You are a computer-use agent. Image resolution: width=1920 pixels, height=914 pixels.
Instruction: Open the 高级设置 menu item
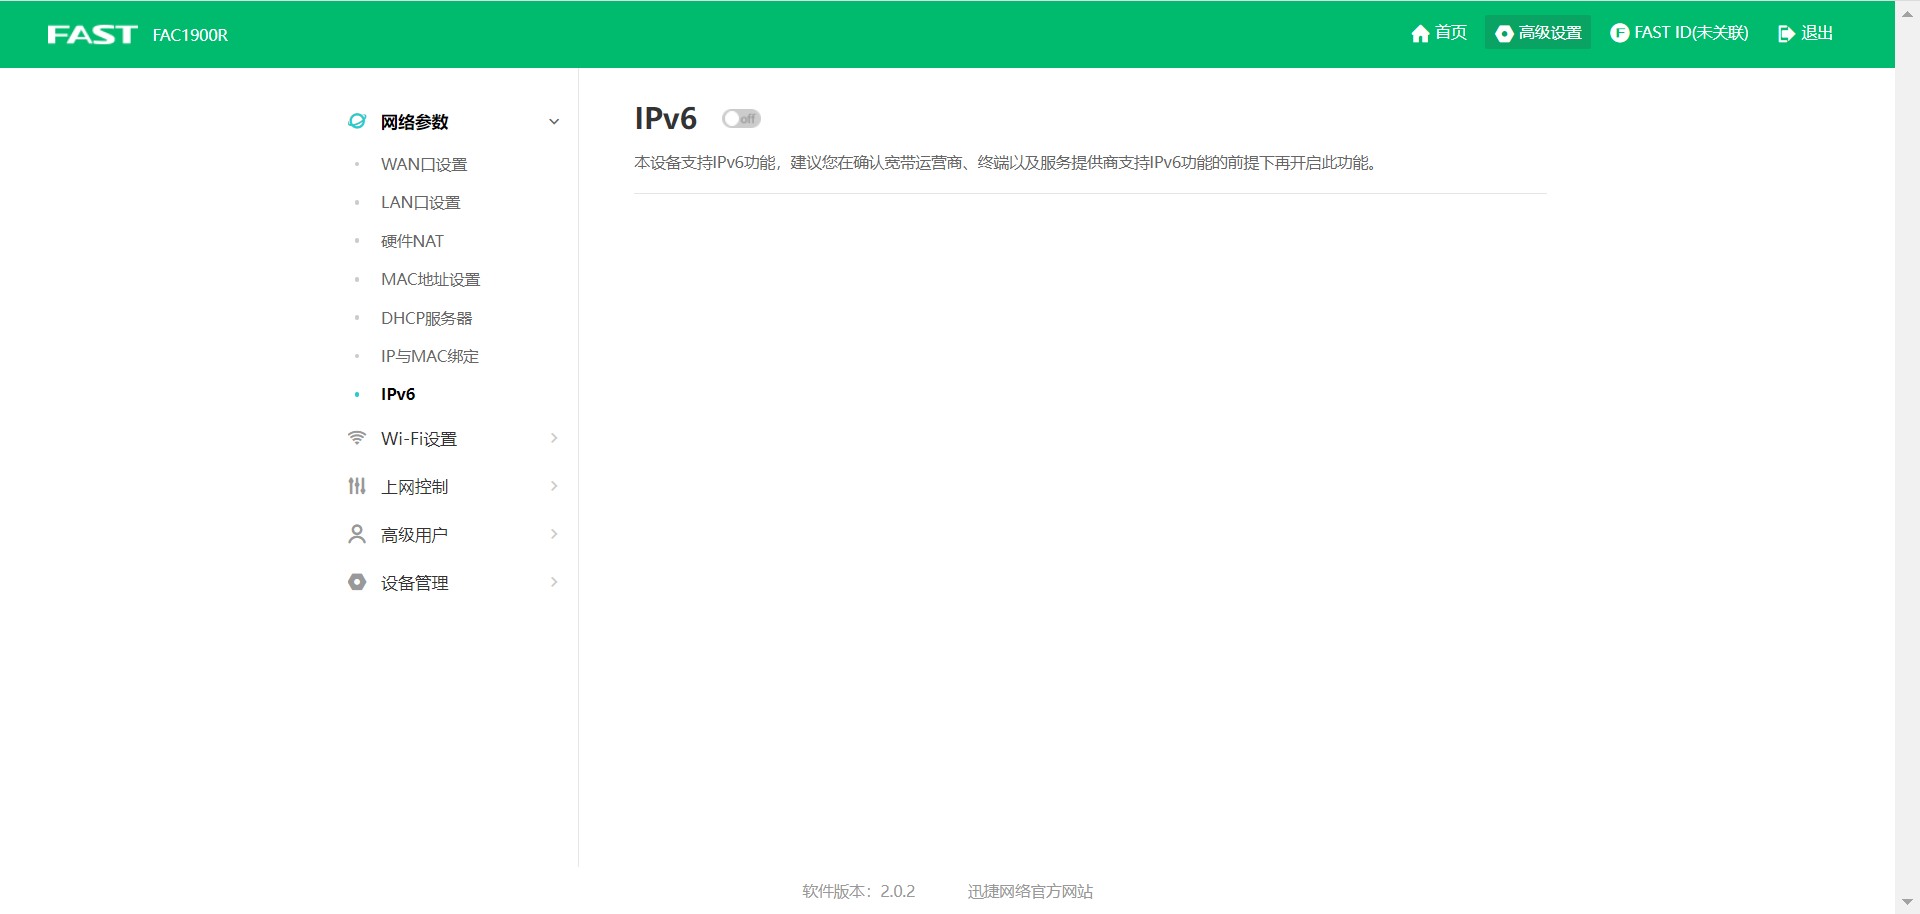(1548, 33)
